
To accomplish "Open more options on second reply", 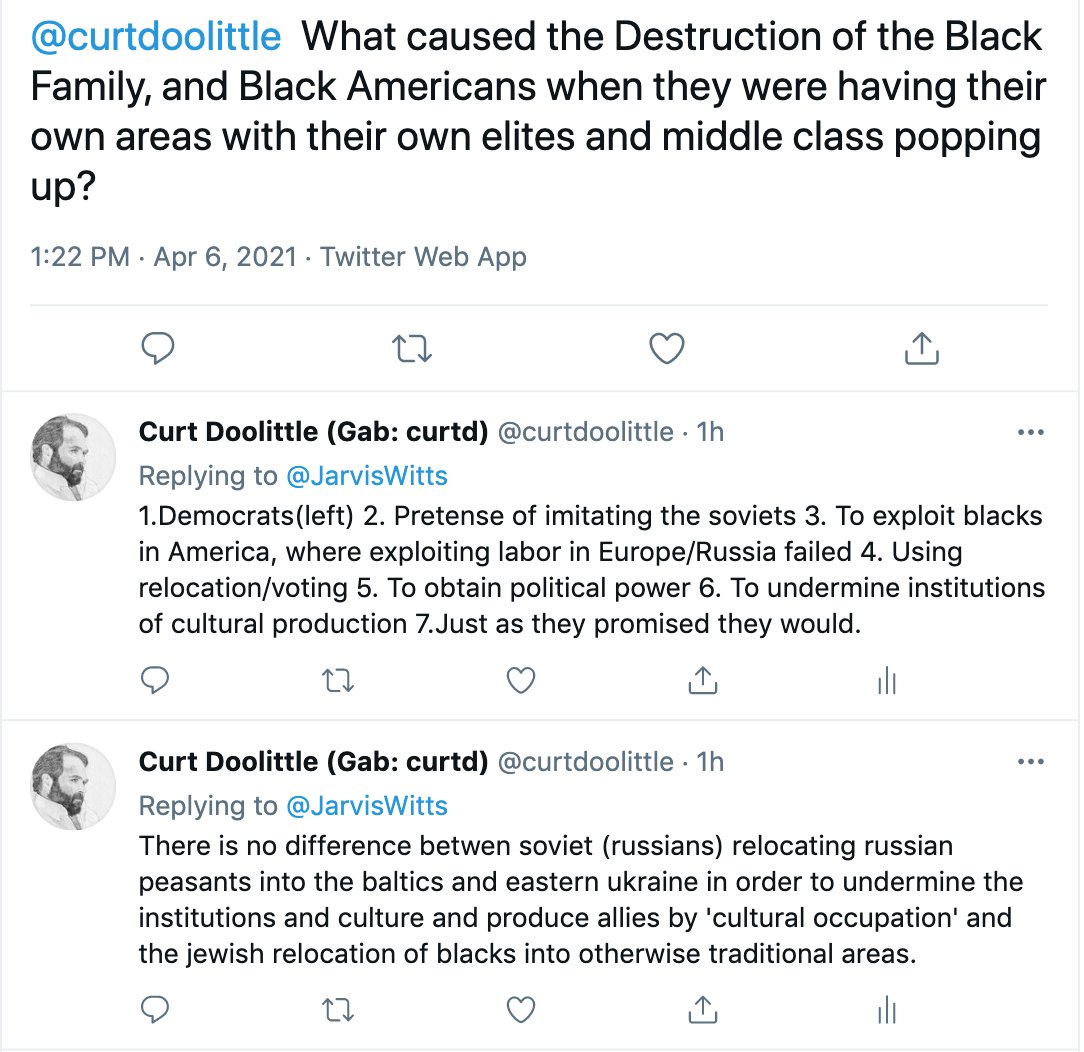I will coord(1029,762).
